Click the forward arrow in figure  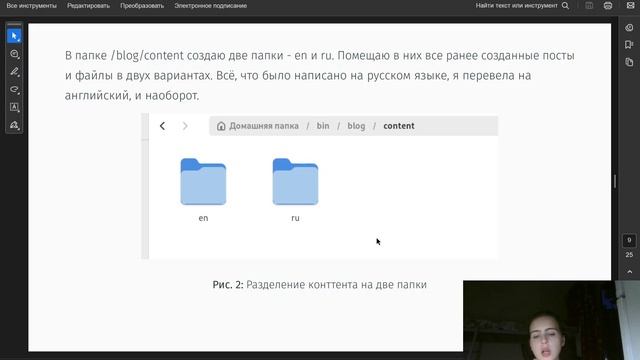click(x=185, y=126)
